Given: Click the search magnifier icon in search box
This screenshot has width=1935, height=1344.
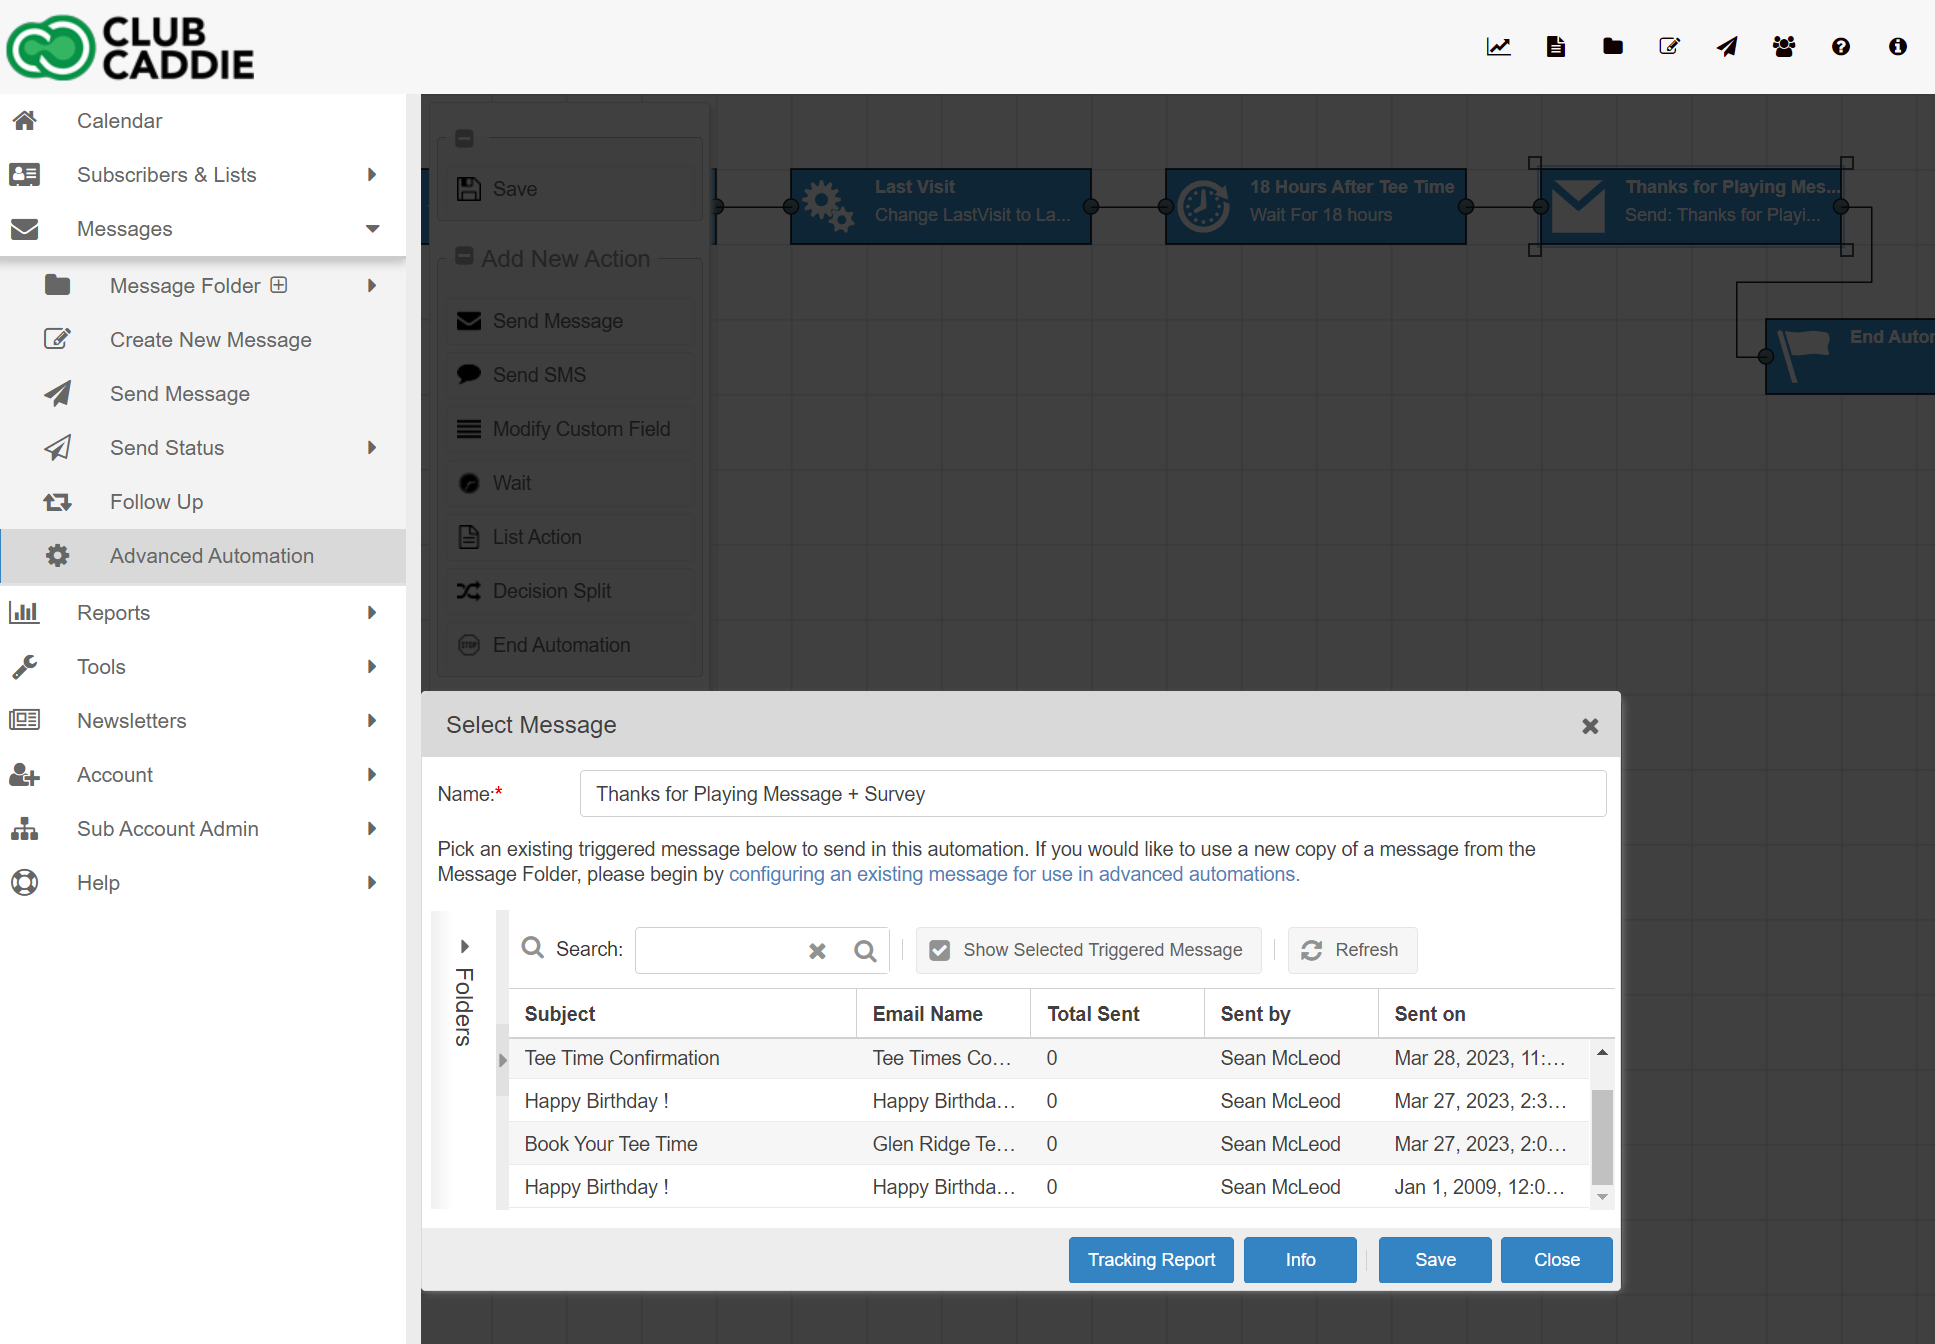Looking at the screenshot, I should 865,951.
